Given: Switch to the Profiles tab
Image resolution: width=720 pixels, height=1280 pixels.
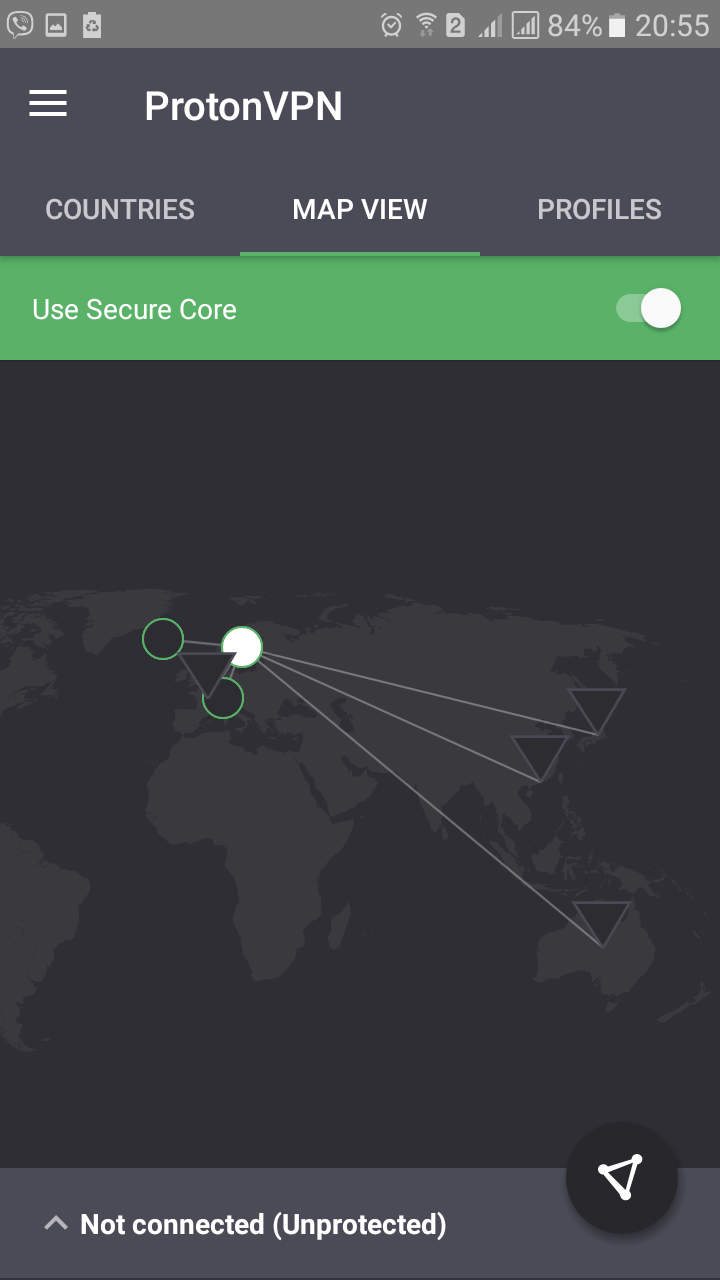Looking at the screenshot, I should (x=600, y=209).
